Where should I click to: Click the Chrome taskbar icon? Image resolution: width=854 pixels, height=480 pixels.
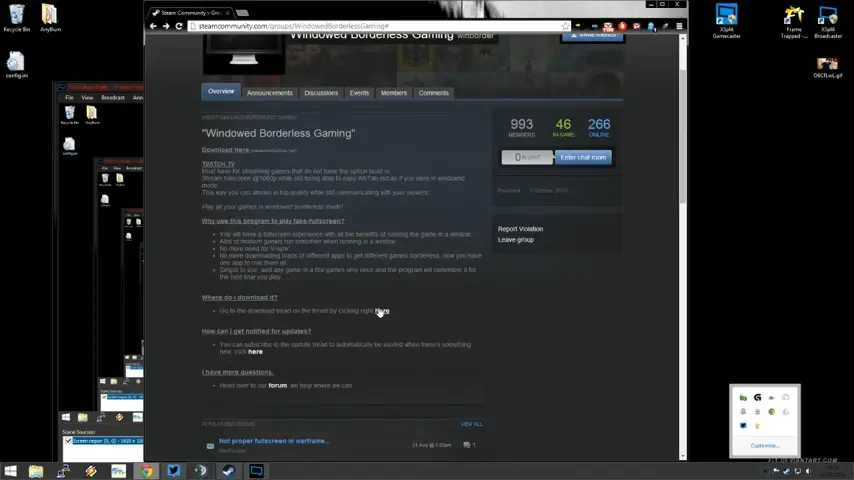coord(146,471)
